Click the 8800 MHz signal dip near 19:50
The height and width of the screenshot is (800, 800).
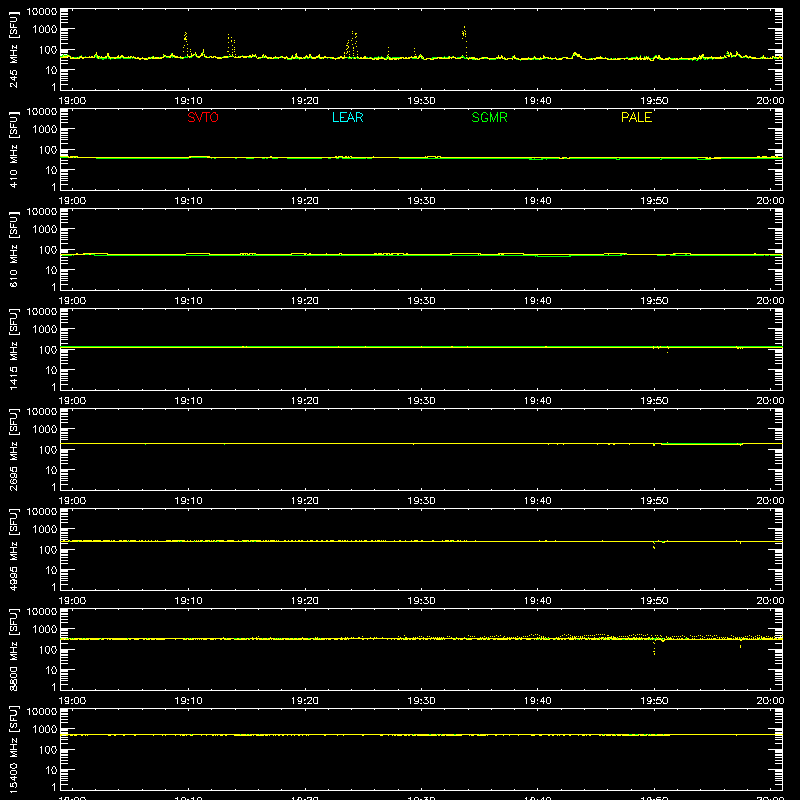[x=654, y=647]
